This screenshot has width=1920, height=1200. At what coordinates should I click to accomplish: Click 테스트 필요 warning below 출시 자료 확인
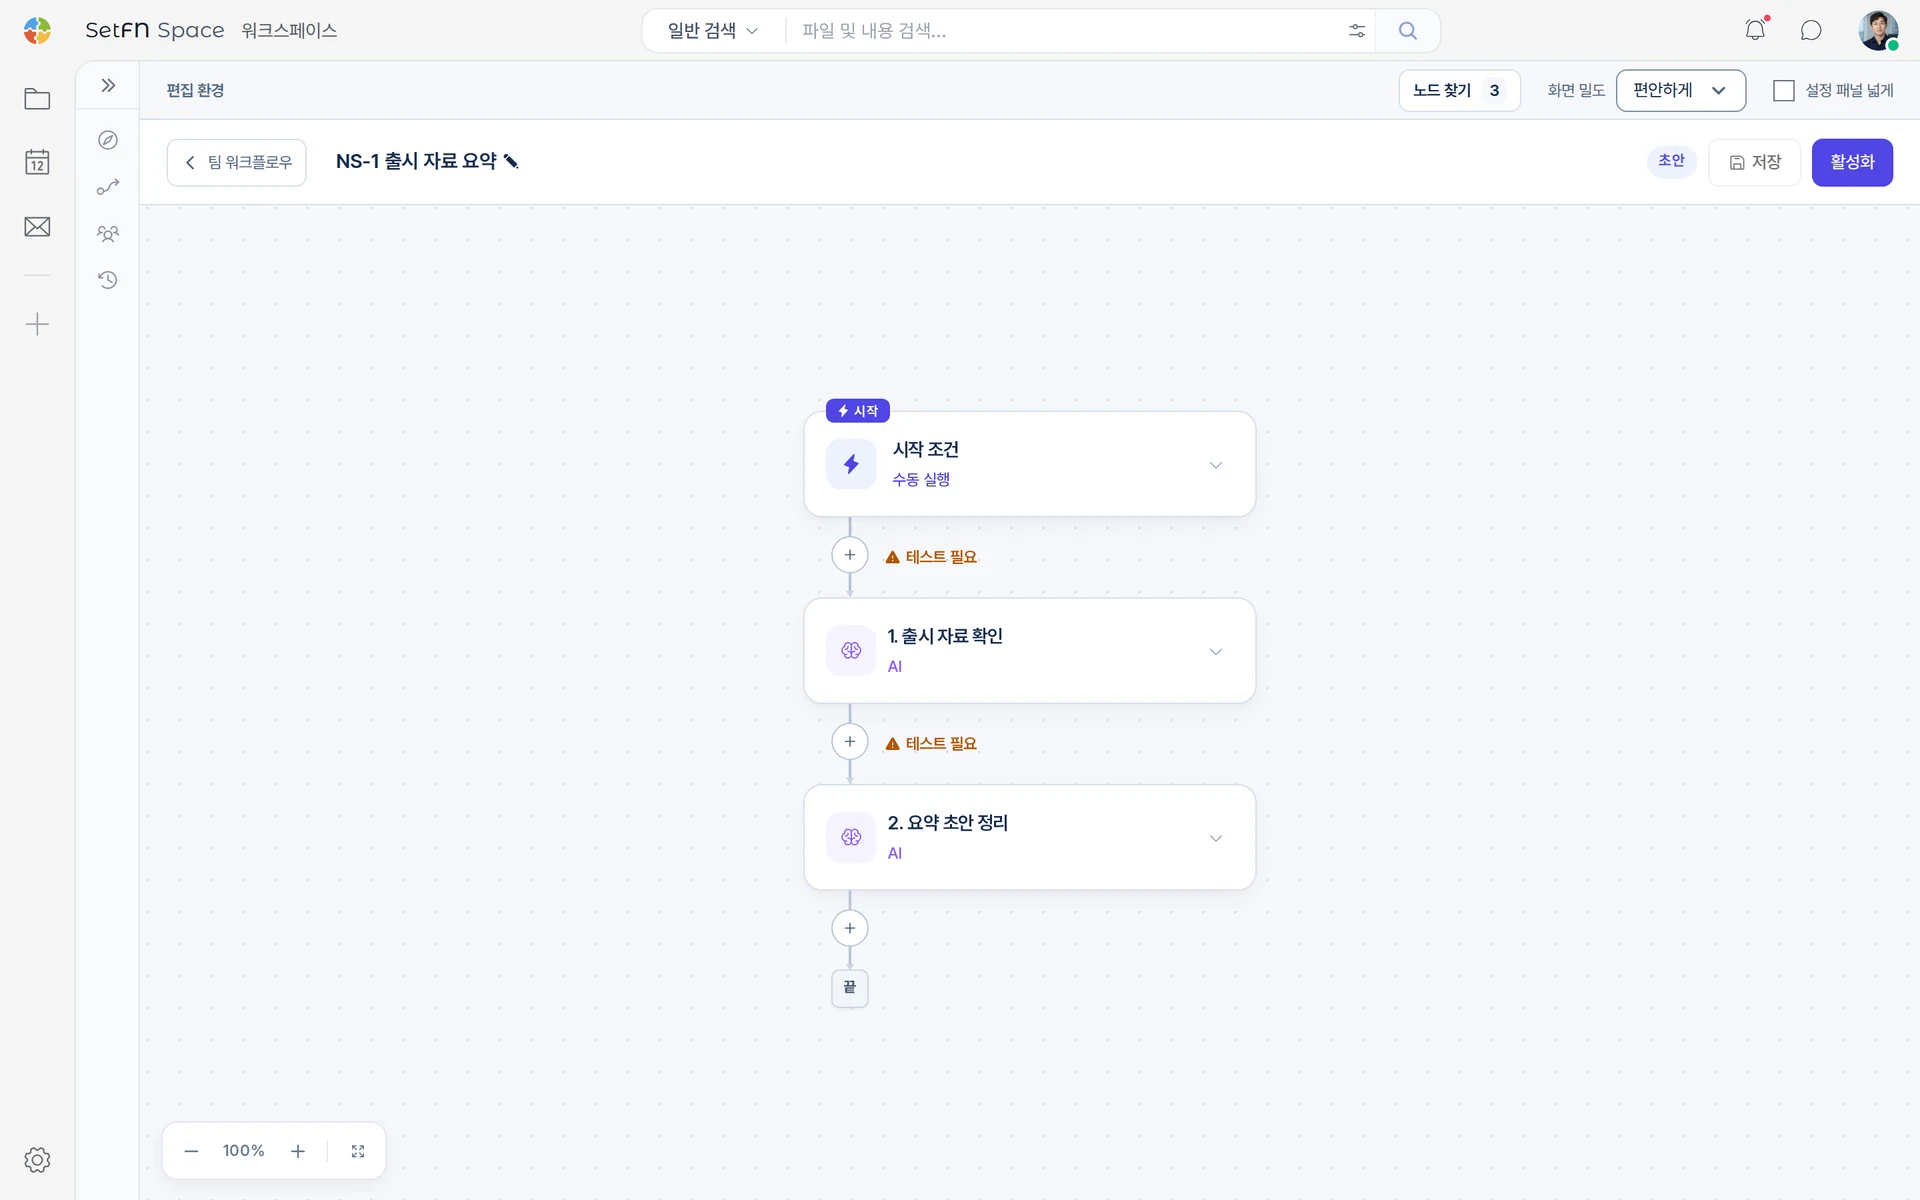pos(931,744)
